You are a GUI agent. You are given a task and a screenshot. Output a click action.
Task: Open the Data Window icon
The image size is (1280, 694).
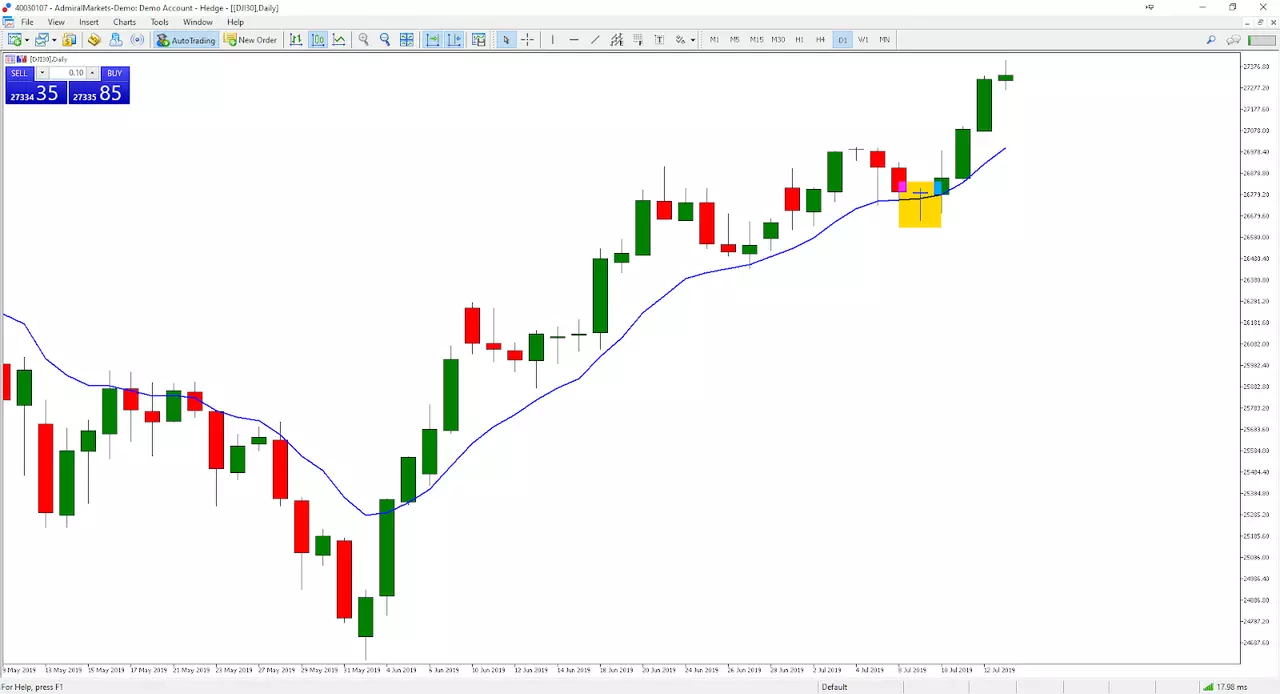coord(94,40)
